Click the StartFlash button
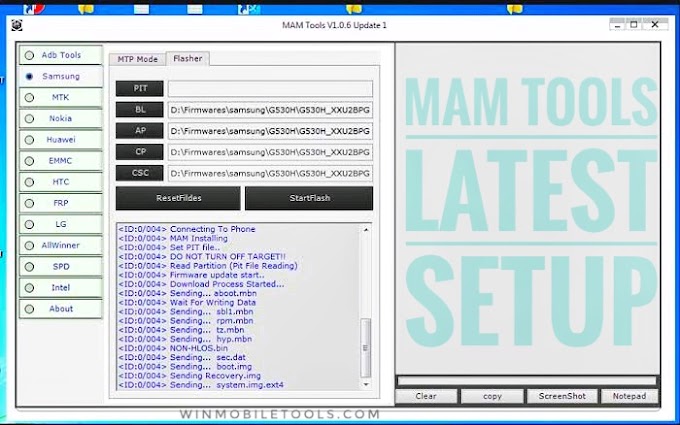The image size is (680, 425). [x=309, y=198]
